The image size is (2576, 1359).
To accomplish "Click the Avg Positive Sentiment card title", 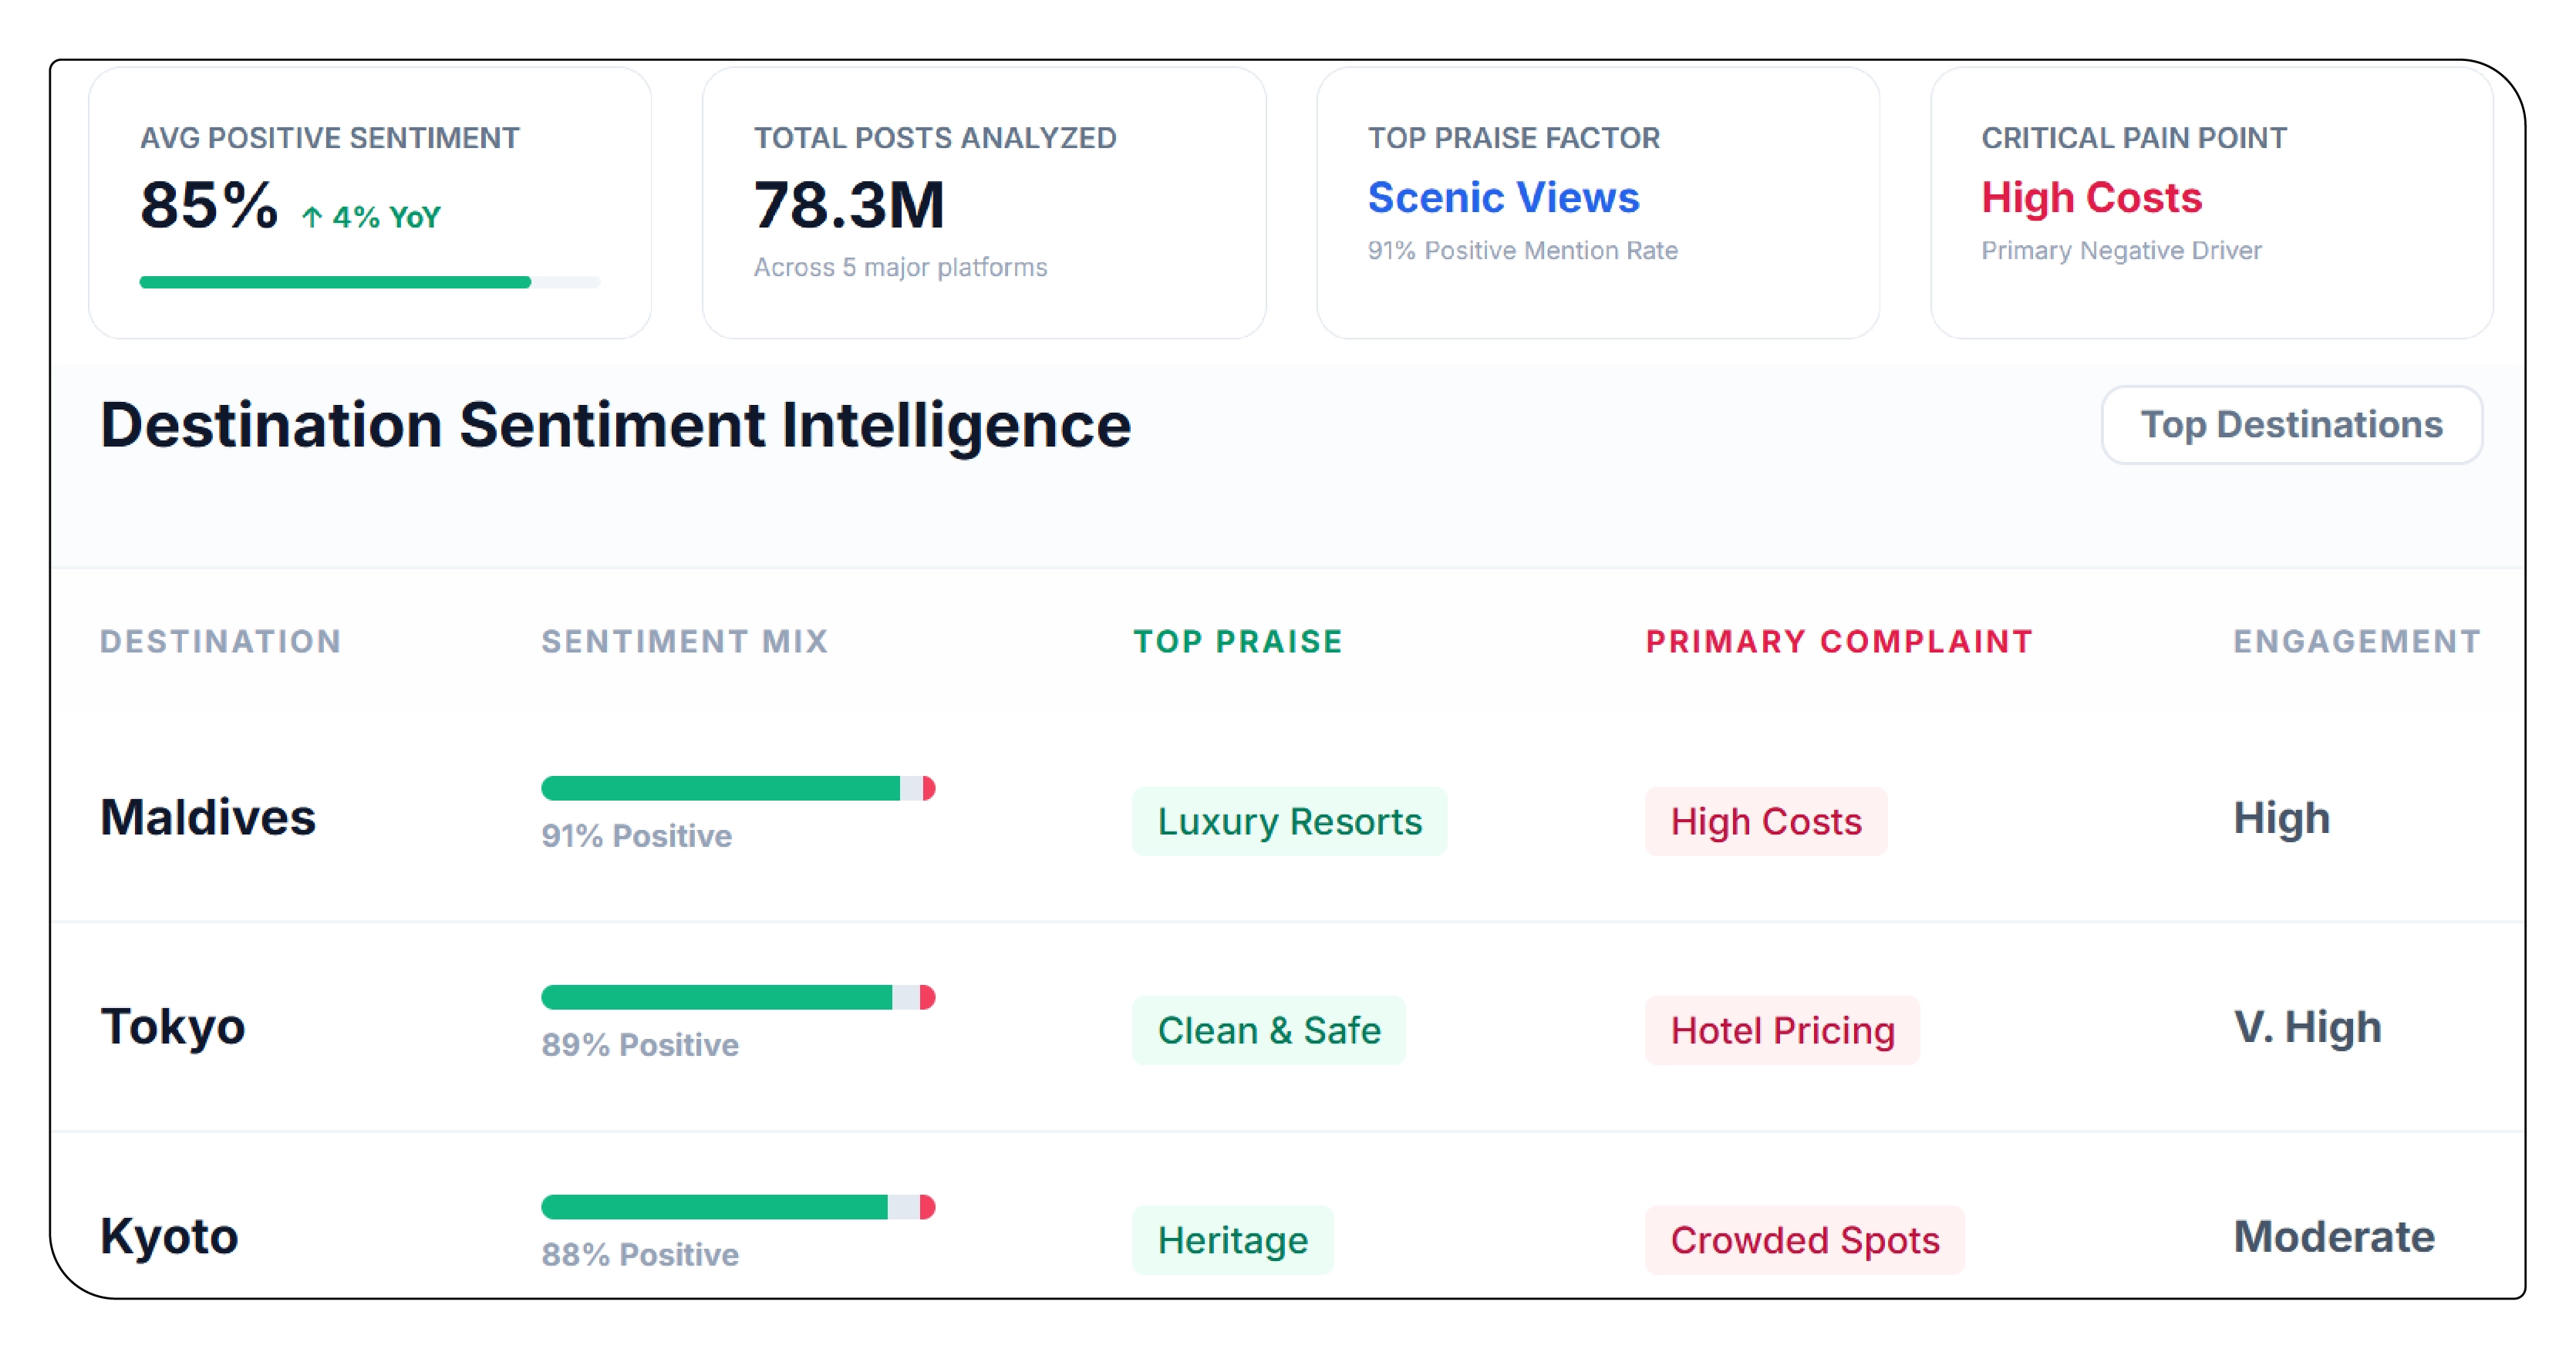I will [330, 138].
